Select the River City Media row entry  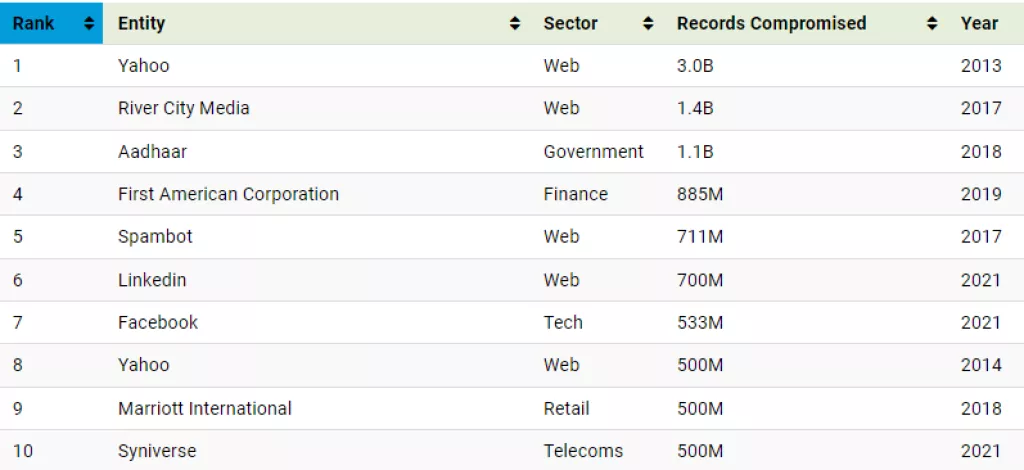point(184,108)
